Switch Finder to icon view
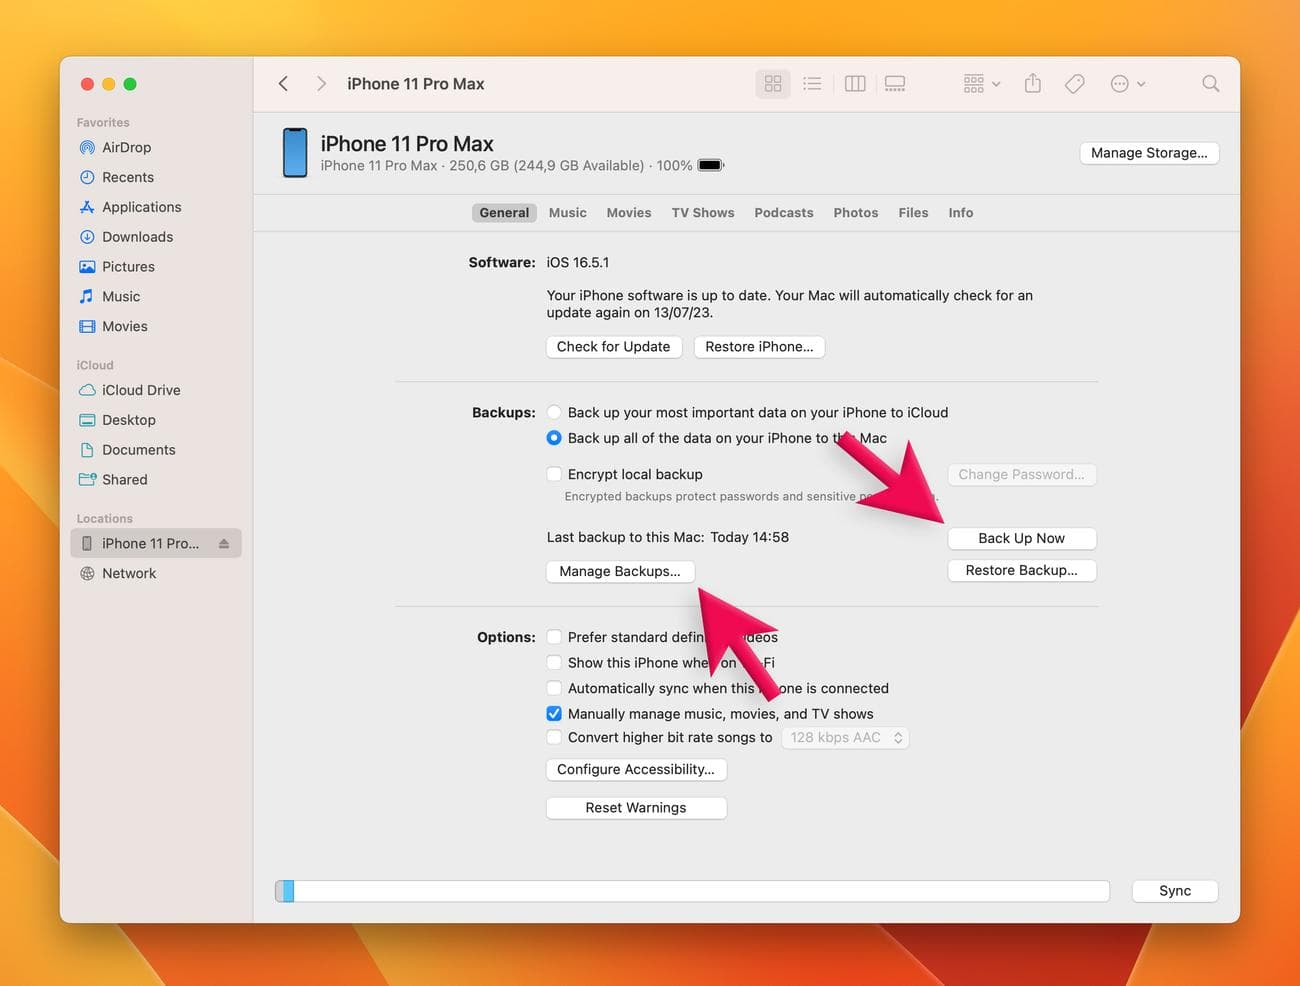Screen dimensions: 1300x986 [x=773, y=84]
